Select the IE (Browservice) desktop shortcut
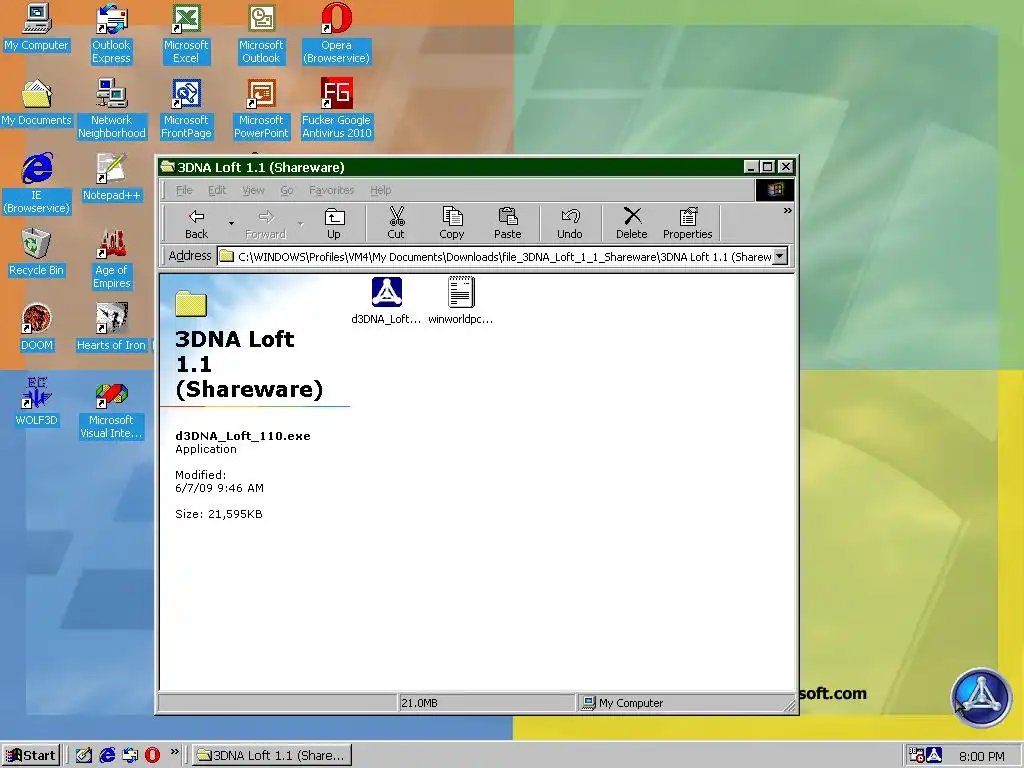 coord(37,184)
